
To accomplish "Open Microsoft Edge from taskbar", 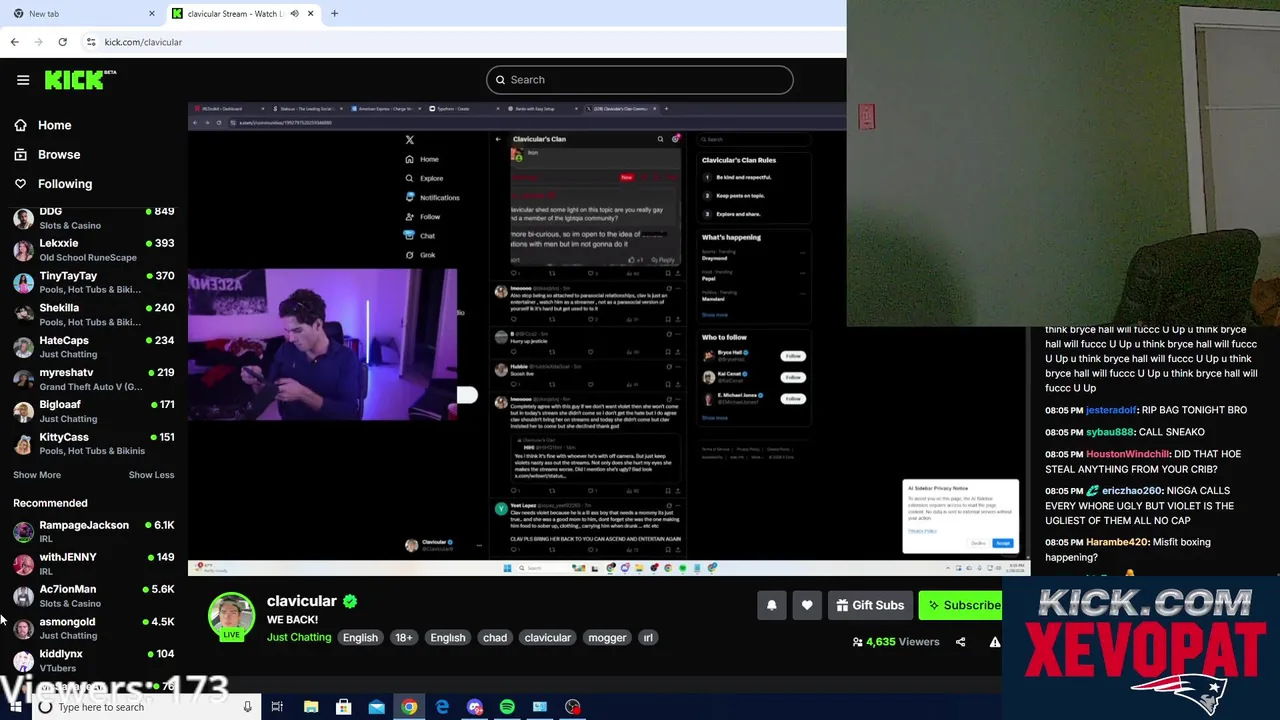I will coord(442,707).
